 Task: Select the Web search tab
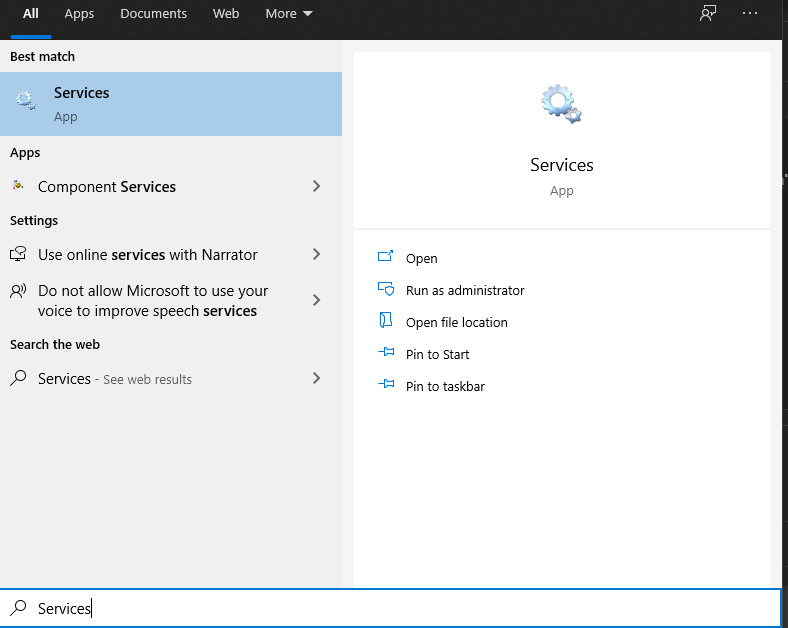tap(226, 14)
